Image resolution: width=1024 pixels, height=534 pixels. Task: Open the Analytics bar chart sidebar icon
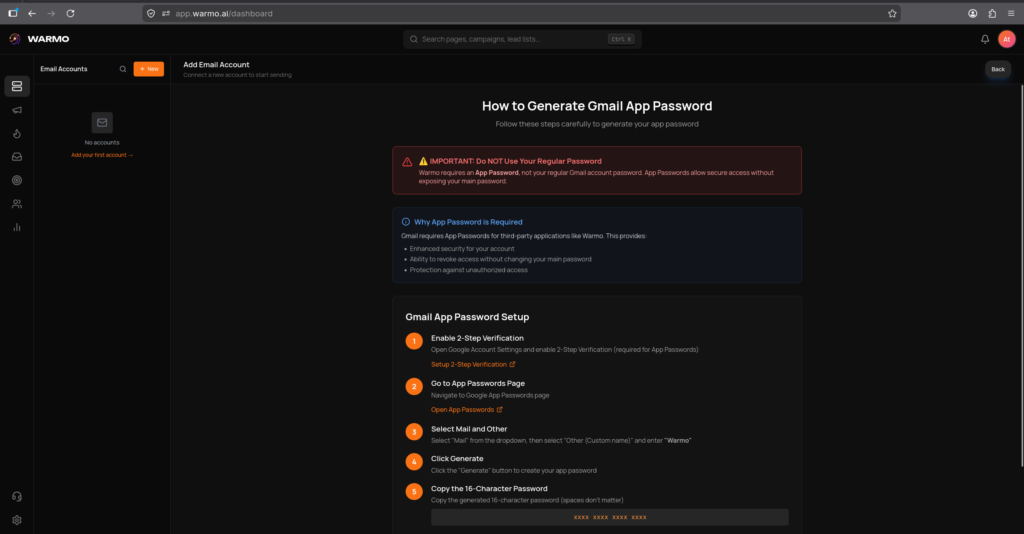pos(17,227)
